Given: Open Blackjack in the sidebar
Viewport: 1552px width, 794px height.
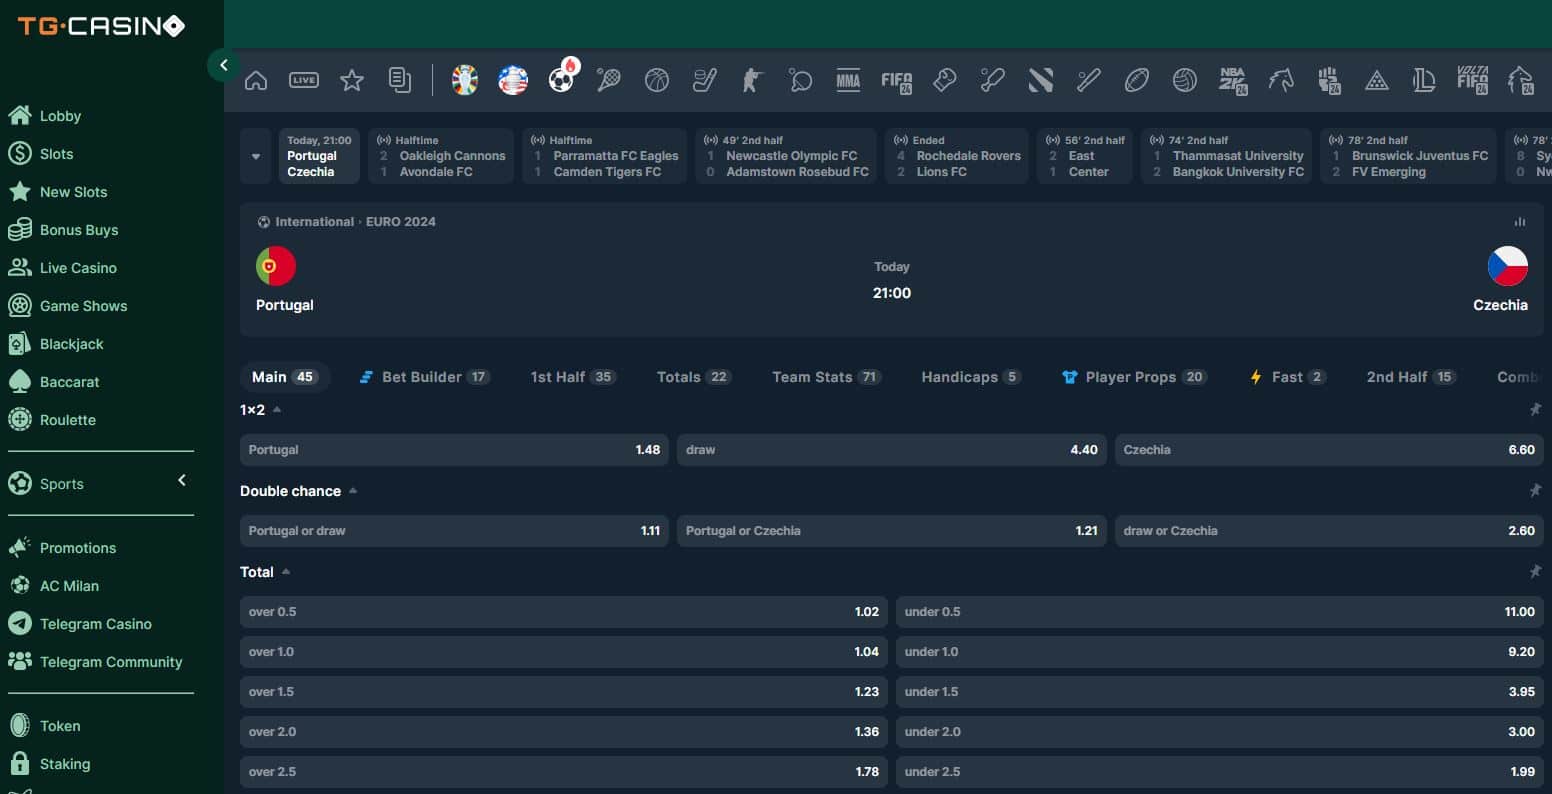Looking at the screenshot, I should tap(56, 344).
